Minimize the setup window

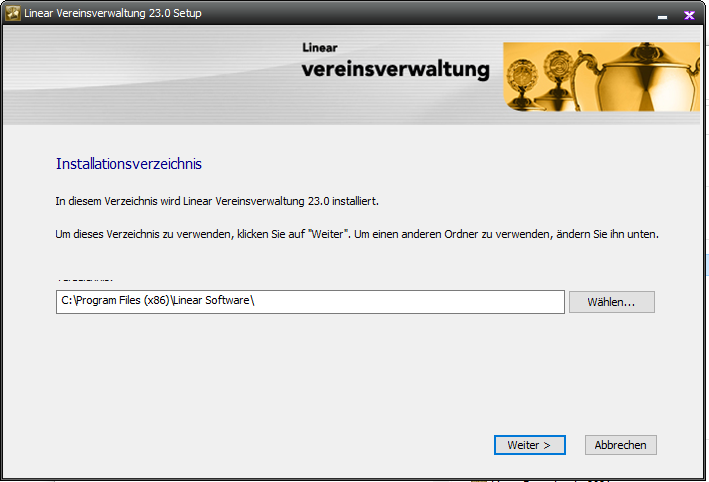tap(662, 16)
